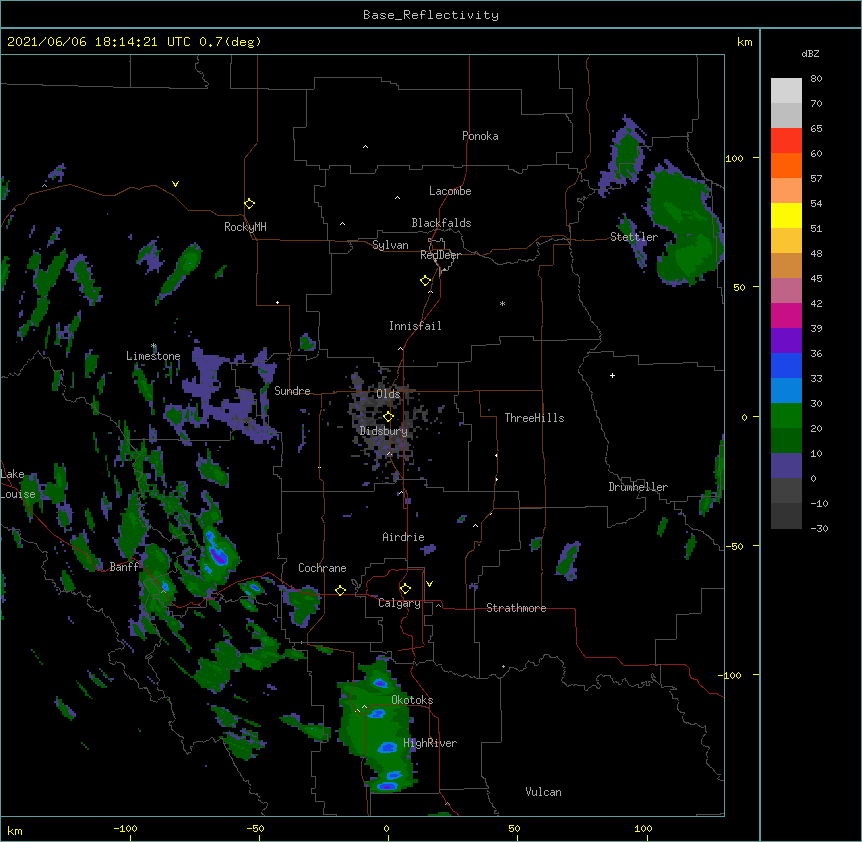Click the Calgary label
The width and height of the screenshot is (862, 842).
399,603
